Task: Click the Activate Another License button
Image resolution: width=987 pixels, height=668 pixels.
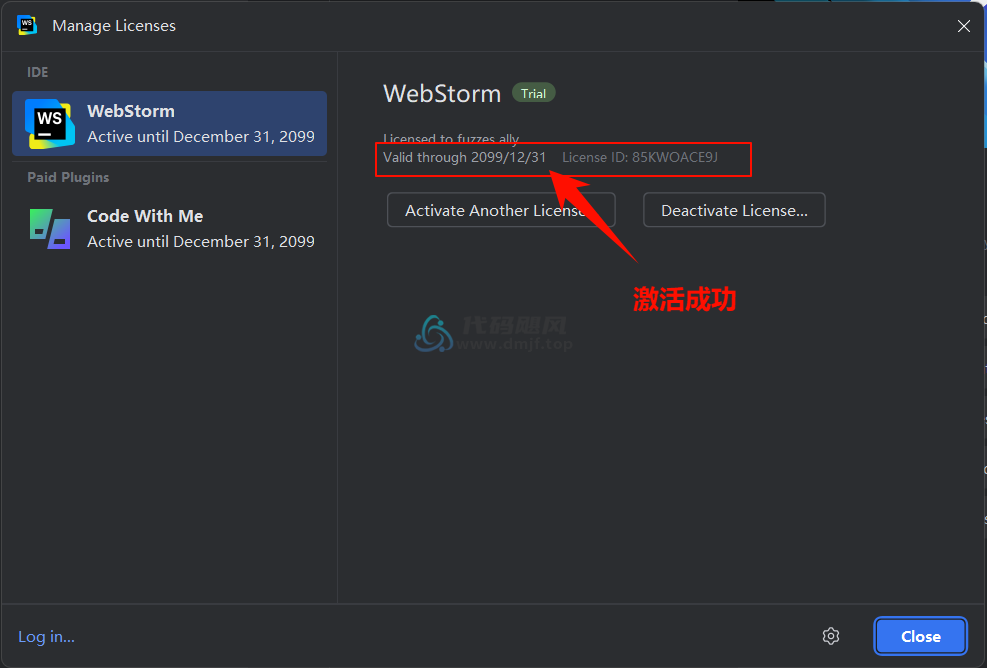Action: tap(501, 210)
